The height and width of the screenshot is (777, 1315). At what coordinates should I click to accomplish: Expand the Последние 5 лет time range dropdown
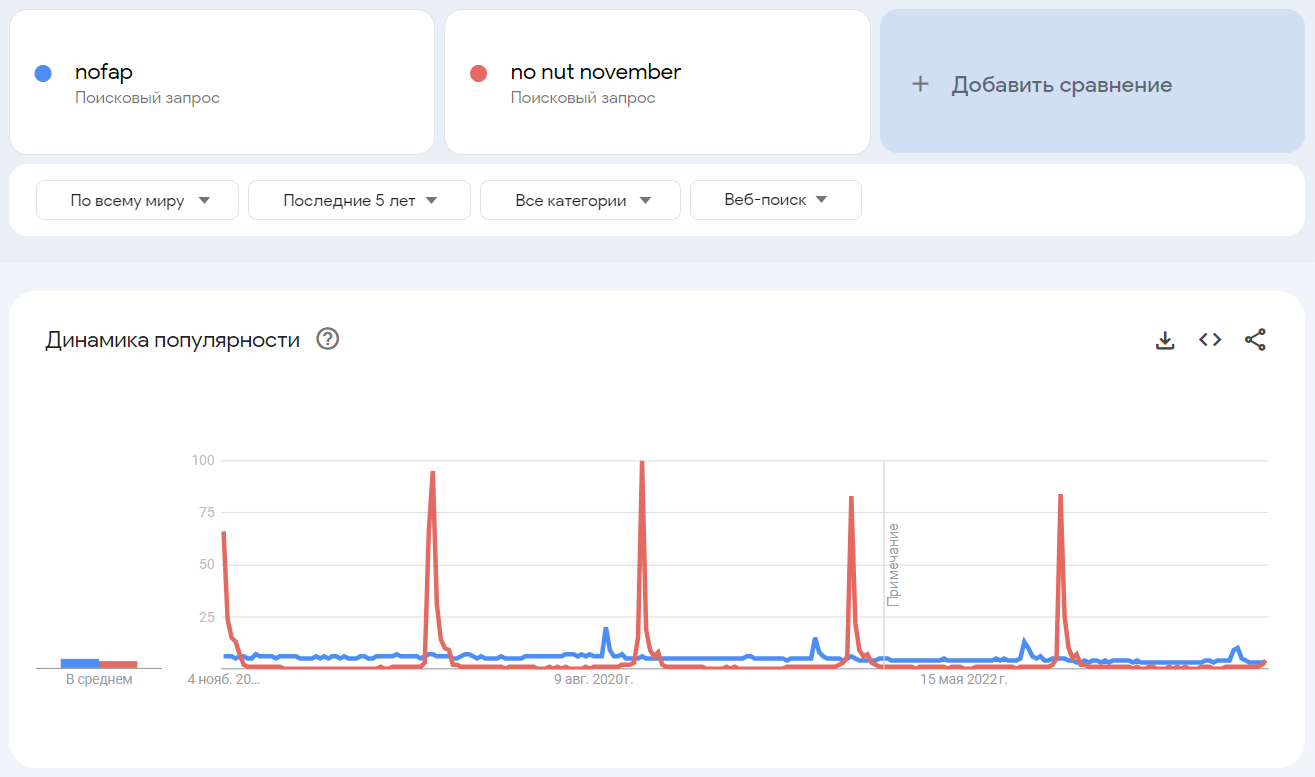(x=359, y=200)
